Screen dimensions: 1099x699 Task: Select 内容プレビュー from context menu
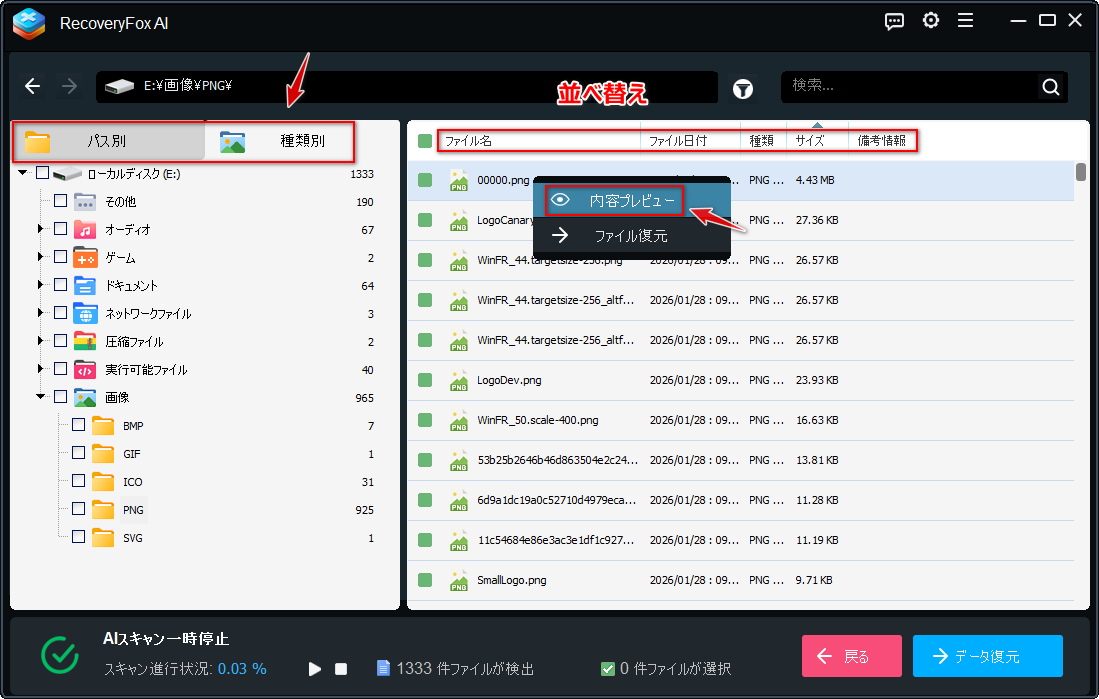tap(615, 200)
